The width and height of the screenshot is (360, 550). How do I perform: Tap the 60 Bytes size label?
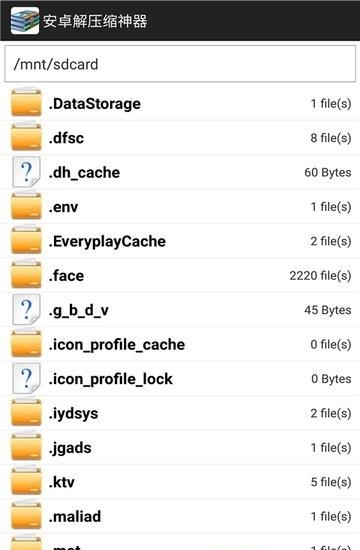pyautogui.click(x=328, y=173)
